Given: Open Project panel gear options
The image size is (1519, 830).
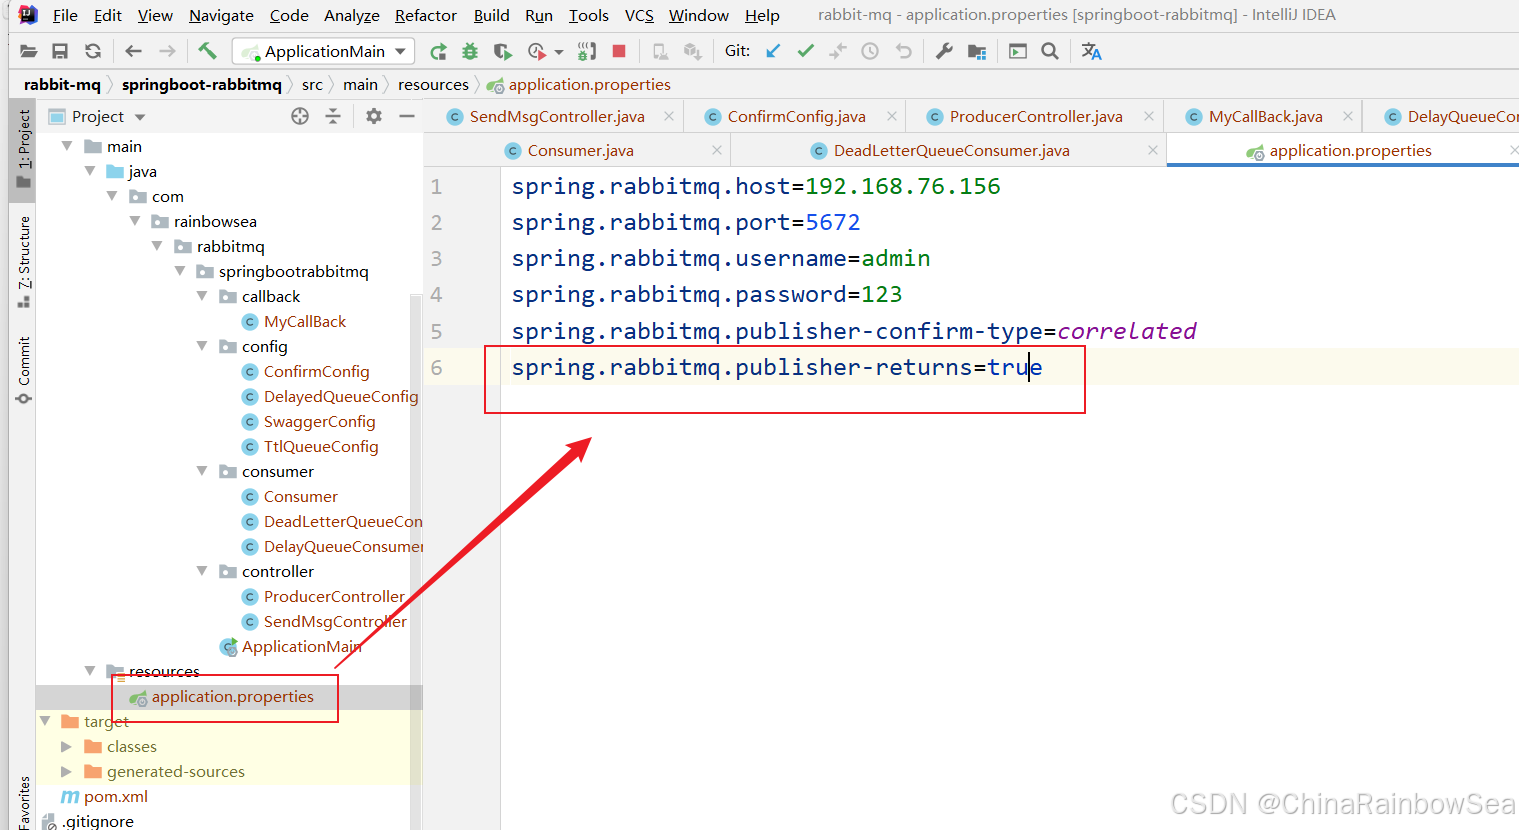Looking at the screenshot, I should [374, 116].
